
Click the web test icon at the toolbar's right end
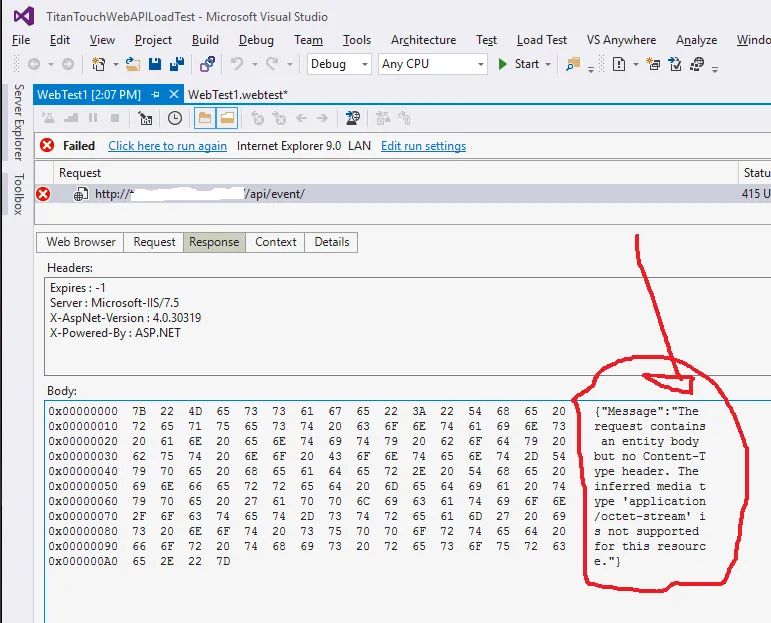(697, 64)
